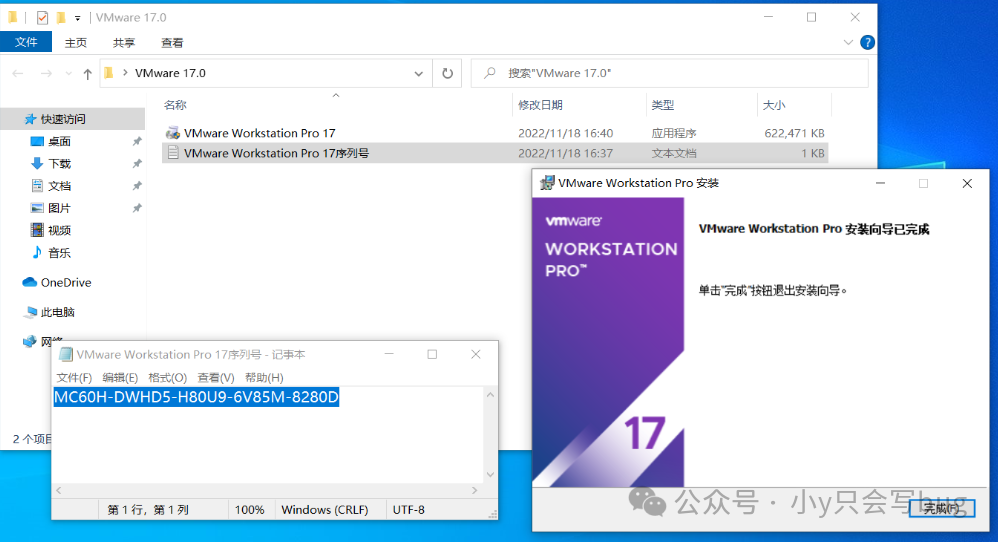Click UTF-8 encoding in Notepad status bar
This screenshot has height=542, width=998.
pyautogui.click(x=409, y=510)
